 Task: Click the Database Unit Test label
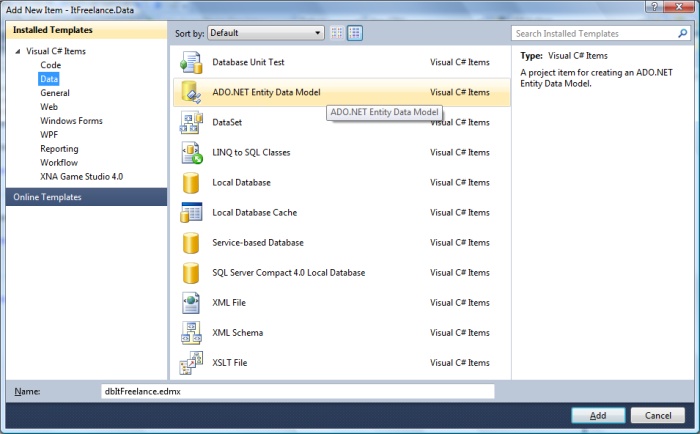click(x=248, y=63)
